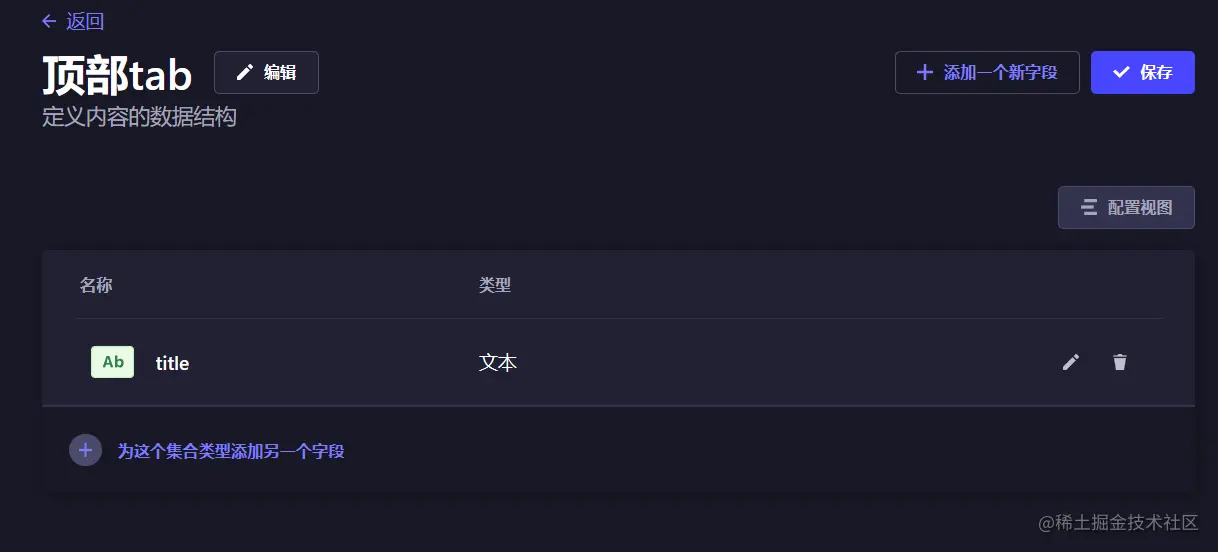Click the 返回 link text
The image size is (1218, 552).
point(85,21)
